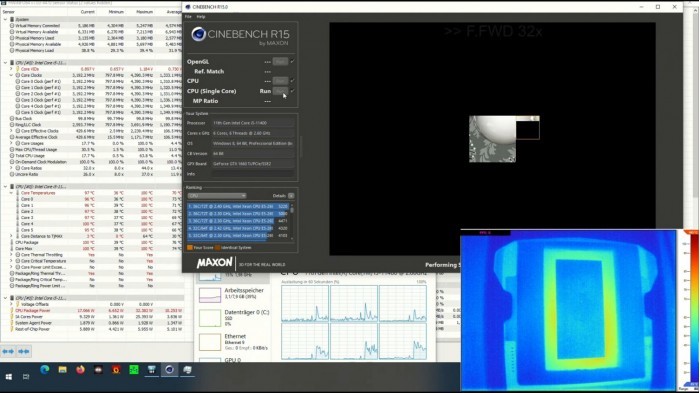The image size is (700, 393).
Task: Run the CPU benchmark test
Action: click(x=280, y=81)
